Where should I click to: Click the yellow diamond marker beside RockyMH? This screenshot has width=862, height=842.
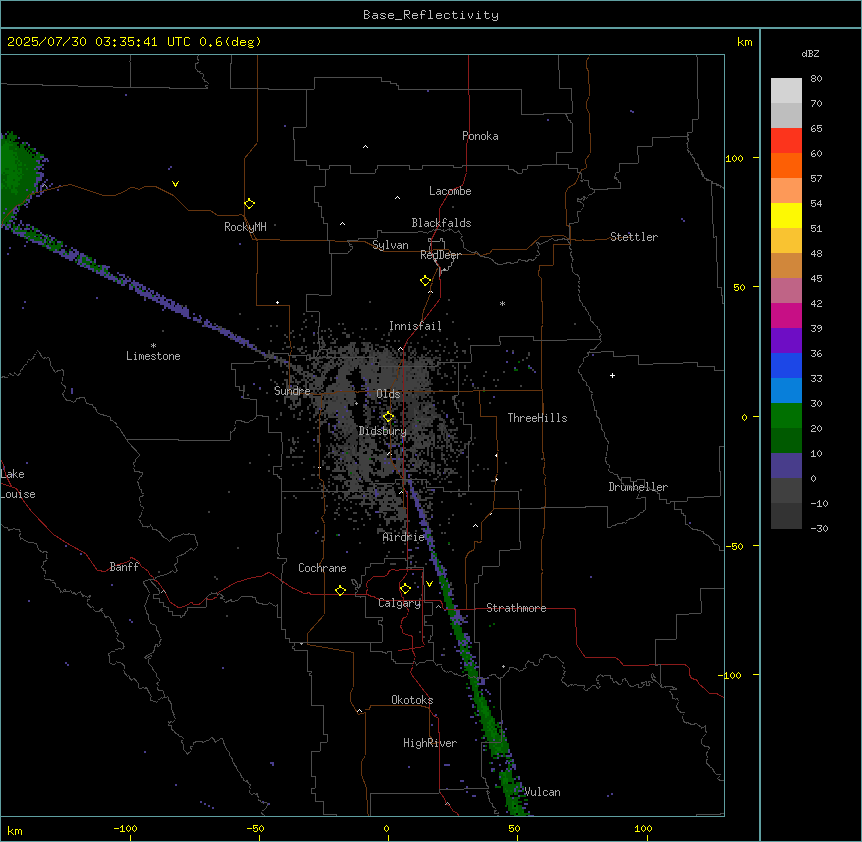click(249, 204)
